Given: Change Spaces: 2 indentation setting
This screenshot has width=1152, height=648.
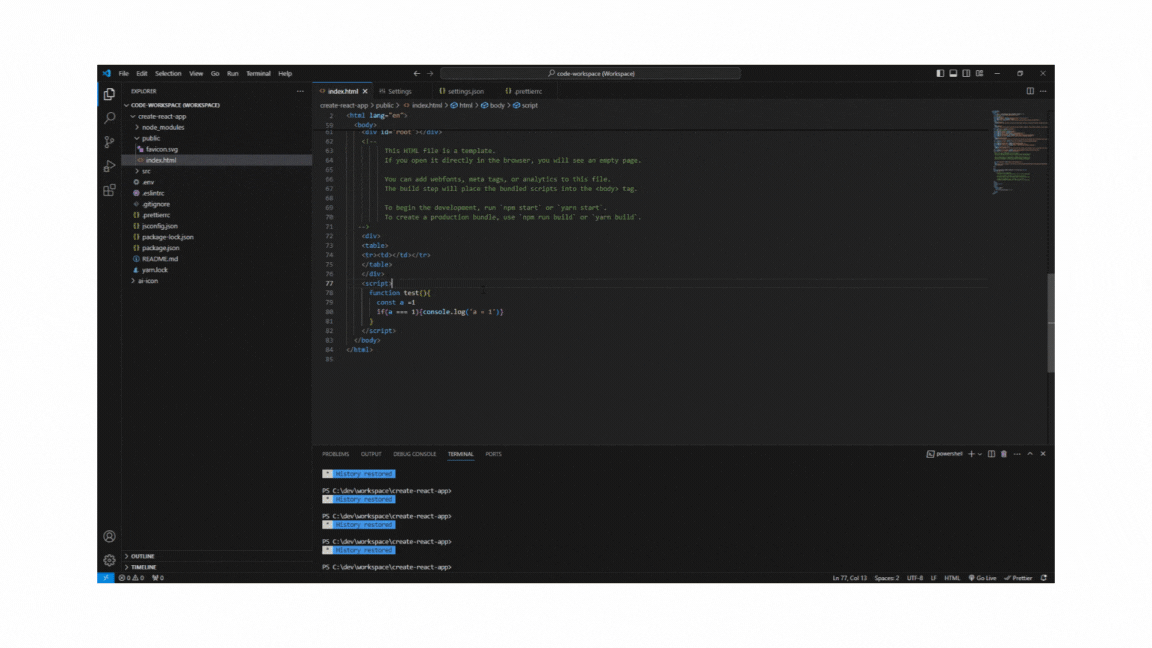Looking at the screenshot, I should click(887, 578).
